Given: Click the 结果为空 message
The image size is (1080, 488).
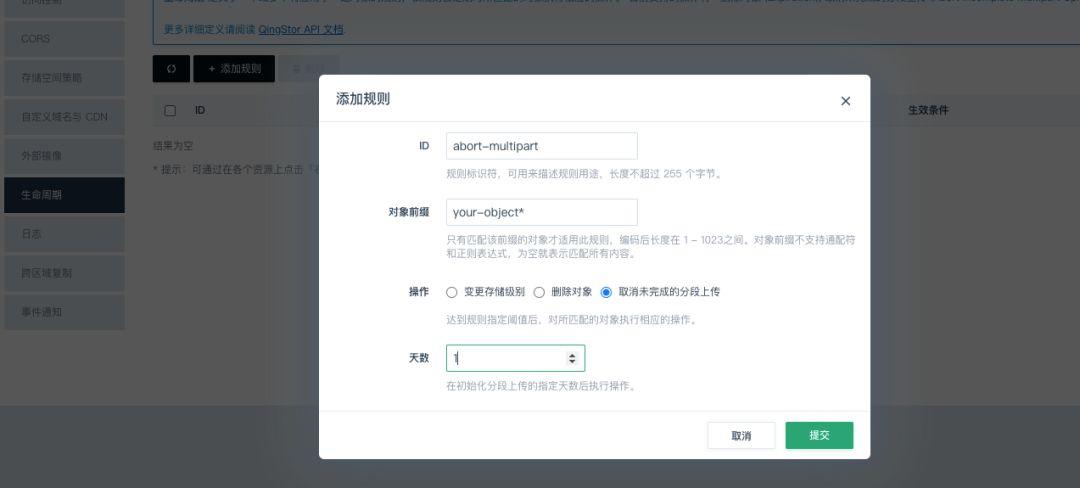Looking at the screenshot, I should point(173,146).
